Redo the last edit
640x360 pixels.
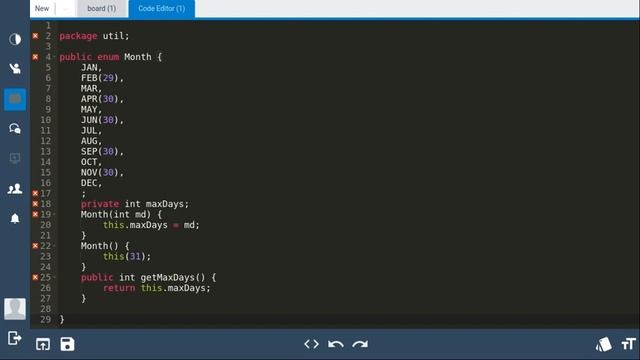(360, 344)
